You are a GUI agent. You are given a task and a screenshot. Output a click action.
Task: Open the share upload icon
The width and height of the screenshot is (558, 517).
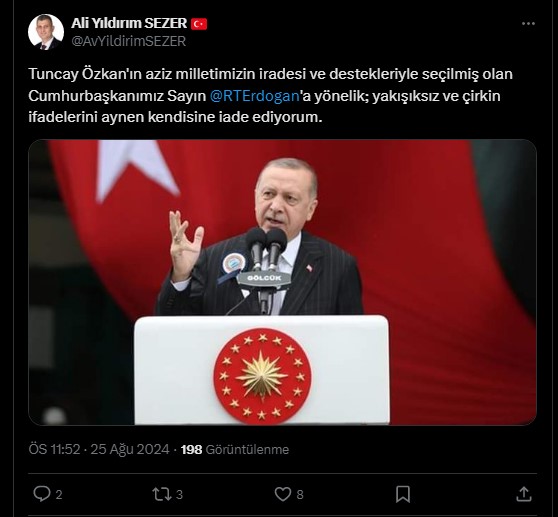[x=523, y=494]
